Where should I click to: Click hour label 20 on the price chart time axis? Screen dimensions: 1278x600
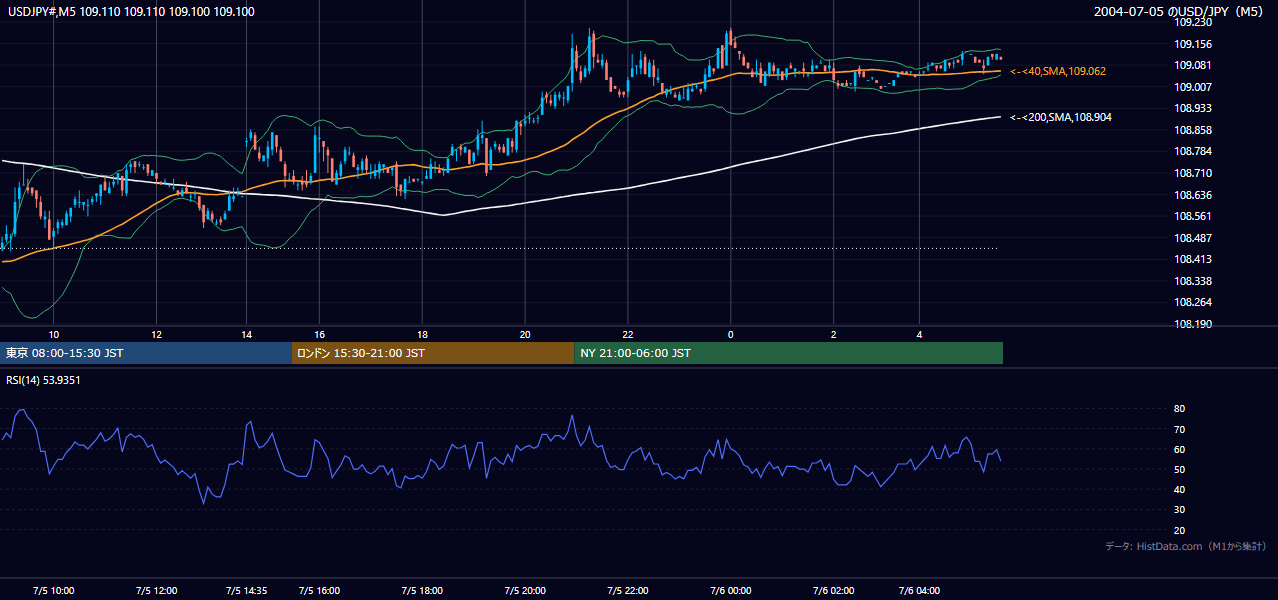[525, 334]
